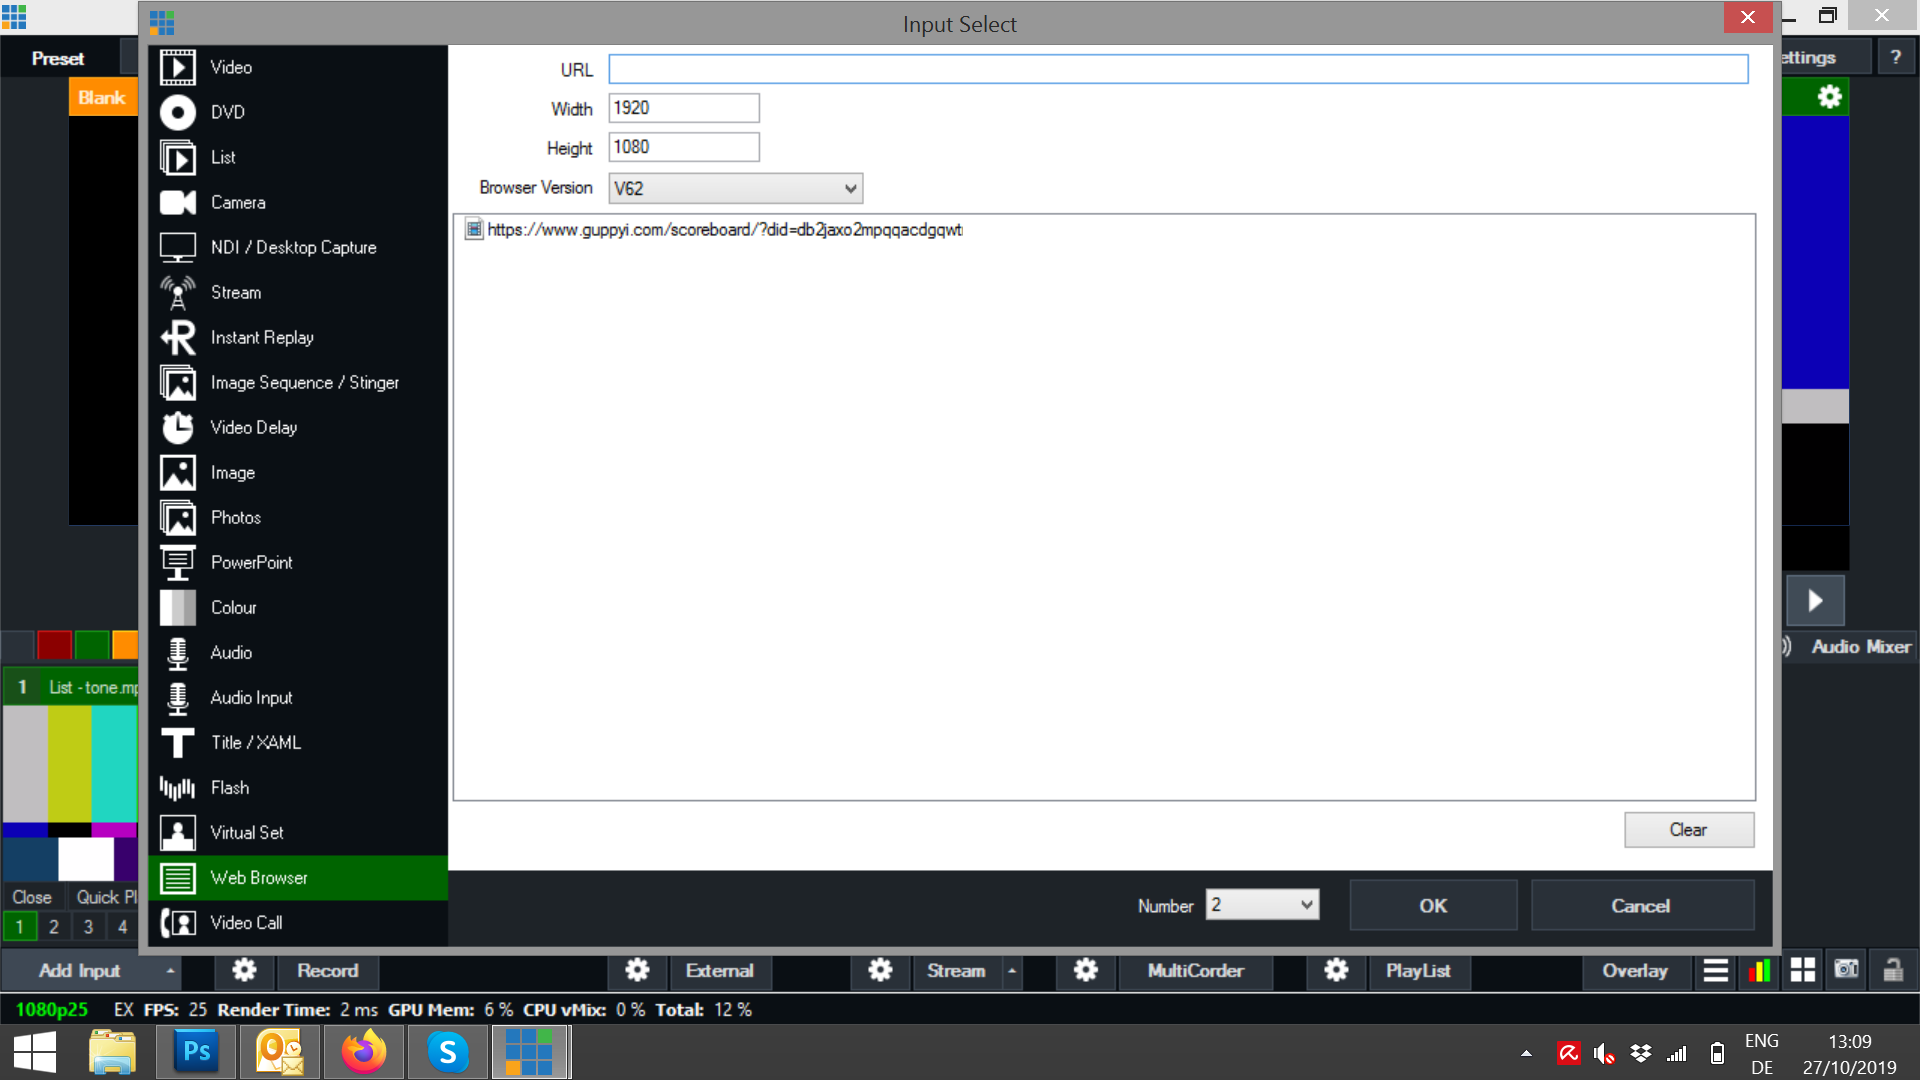Enable the Overlay toggle button

click(x=1635, y=969)
